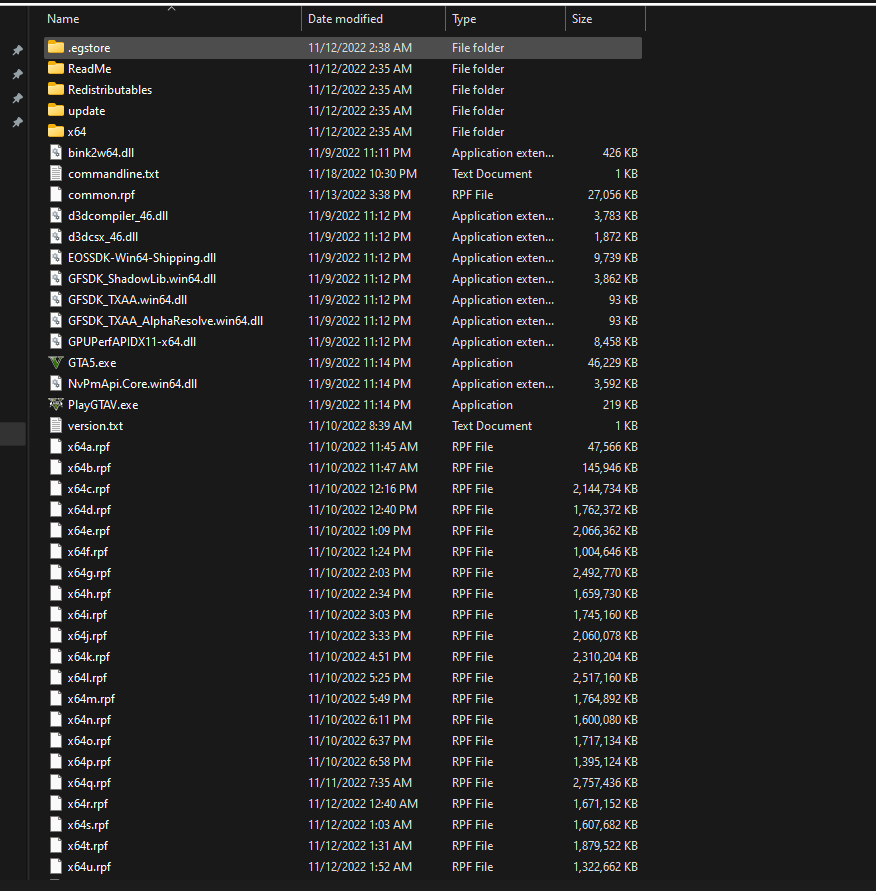Image resolution: width=876 pixels, height=891 pixels.
Task: Sort files by the Type column
Action: [x=472, y=18]
